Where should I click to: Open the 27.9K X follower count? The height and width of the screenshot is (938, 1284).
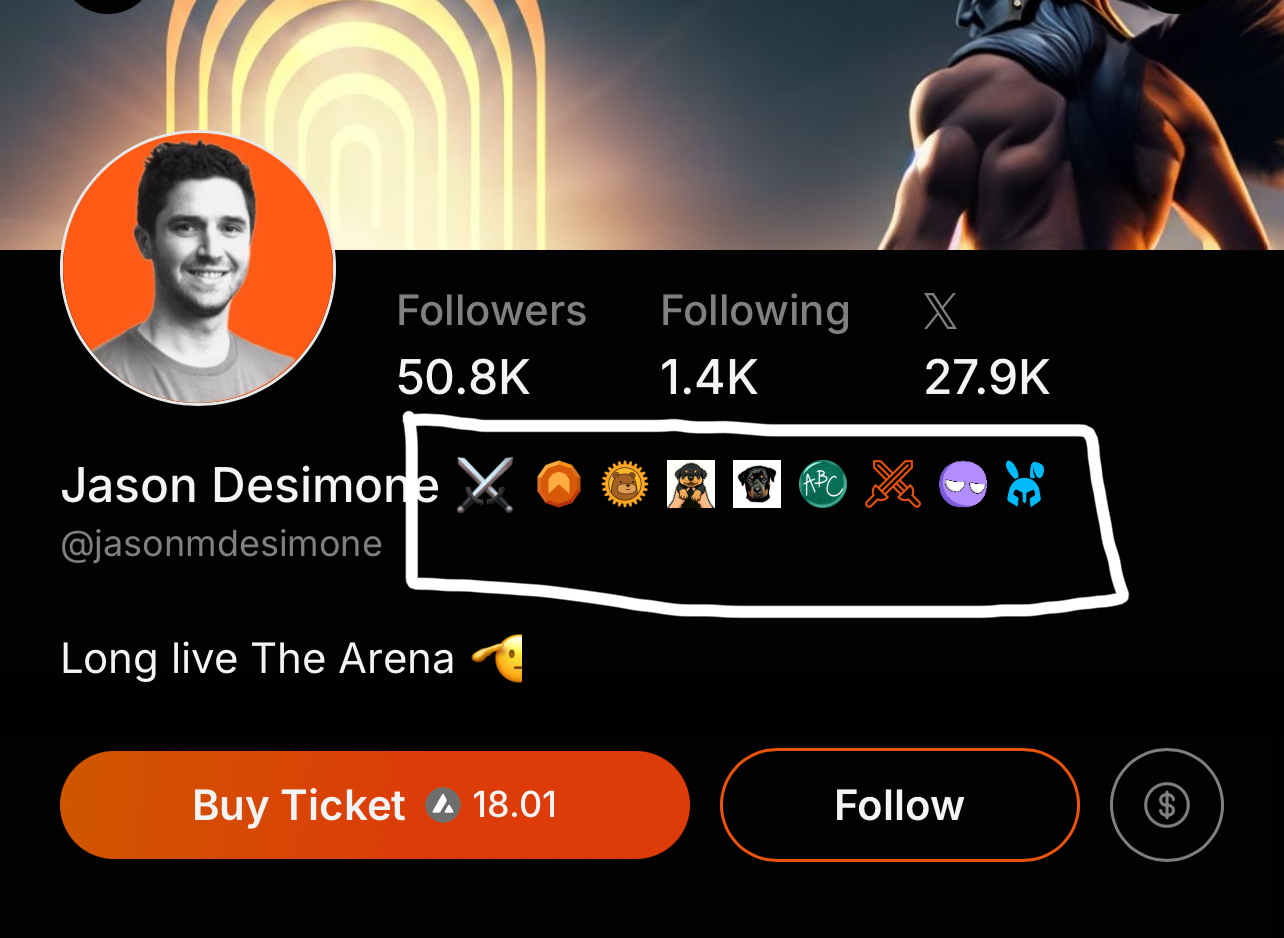click(x=987, y=379)
